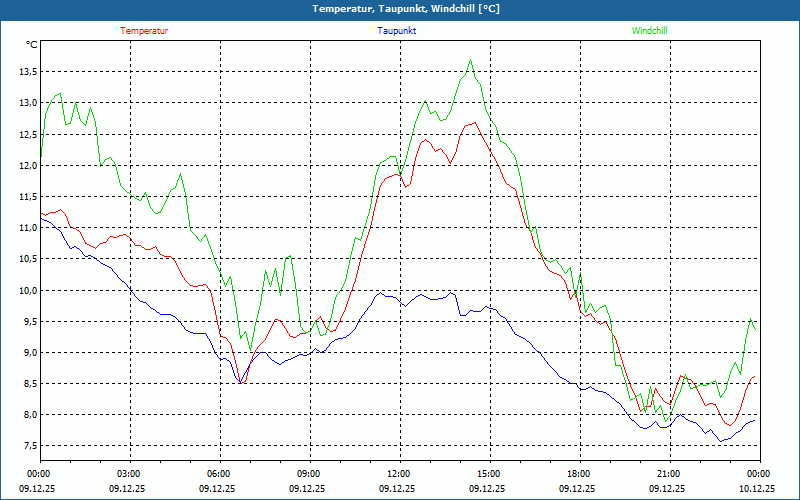The image size is (800, 500).
Task: Click the 18:00 time axis label
Action: (579, 473)
